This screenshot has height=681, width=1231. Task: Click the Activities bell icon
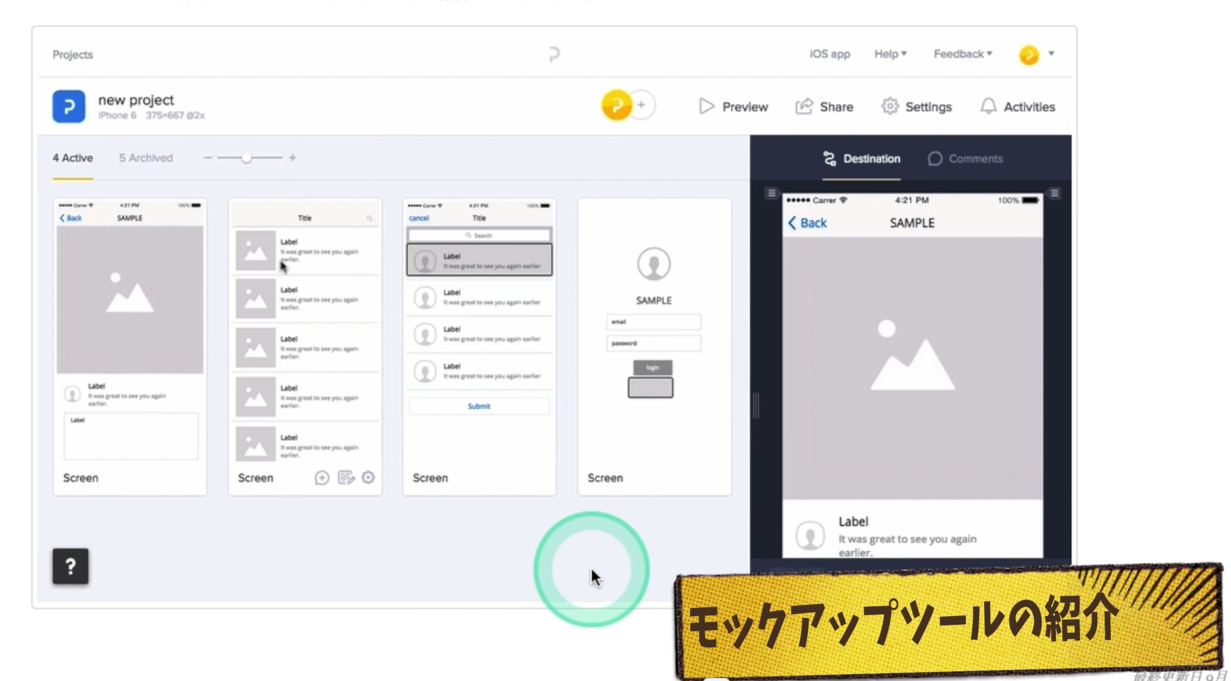tap(988, 106)
